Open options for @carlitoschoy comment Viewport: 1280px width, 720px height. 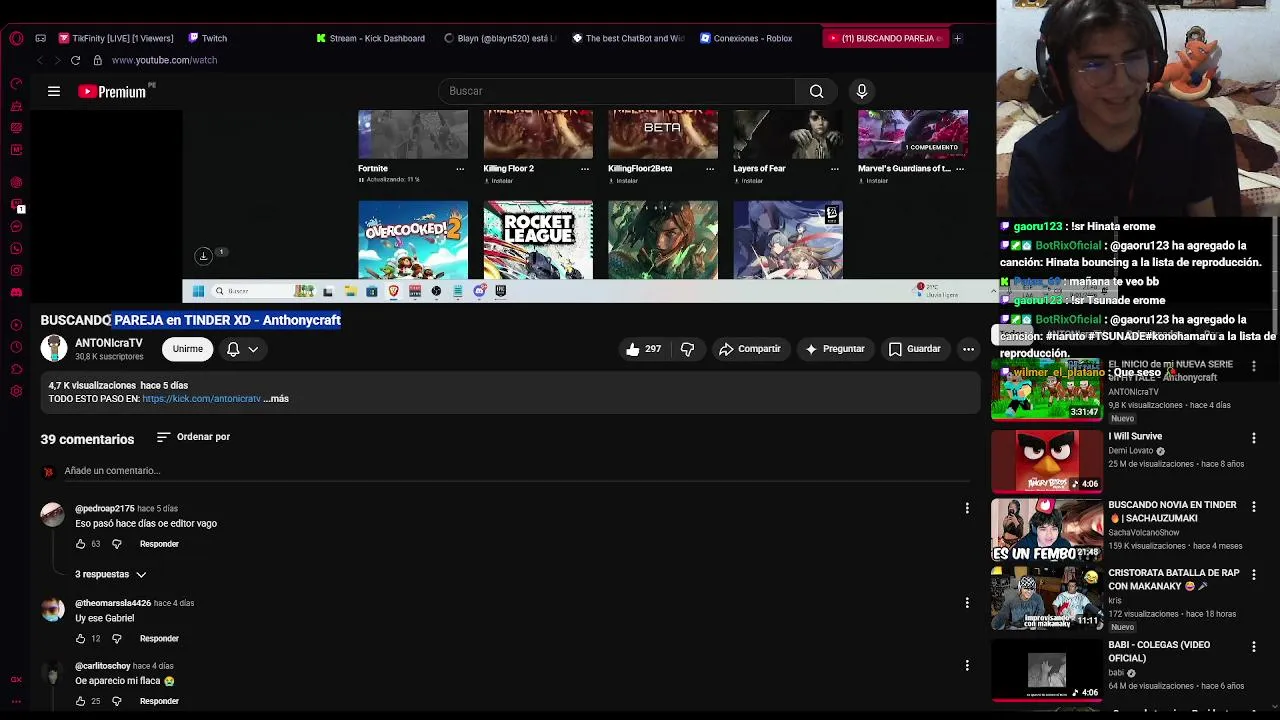tap(967, 665)
